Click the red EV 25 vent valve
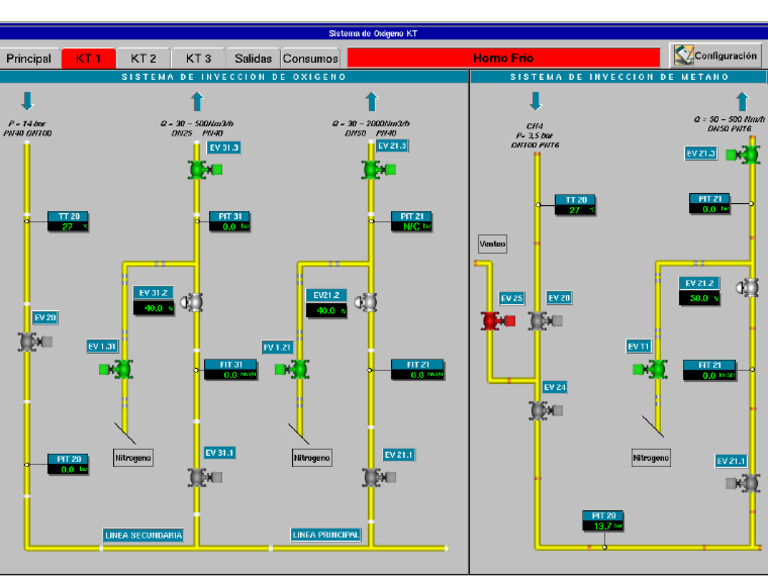The width and height of the screenshot is (768, 576). [x=498, y=321]
